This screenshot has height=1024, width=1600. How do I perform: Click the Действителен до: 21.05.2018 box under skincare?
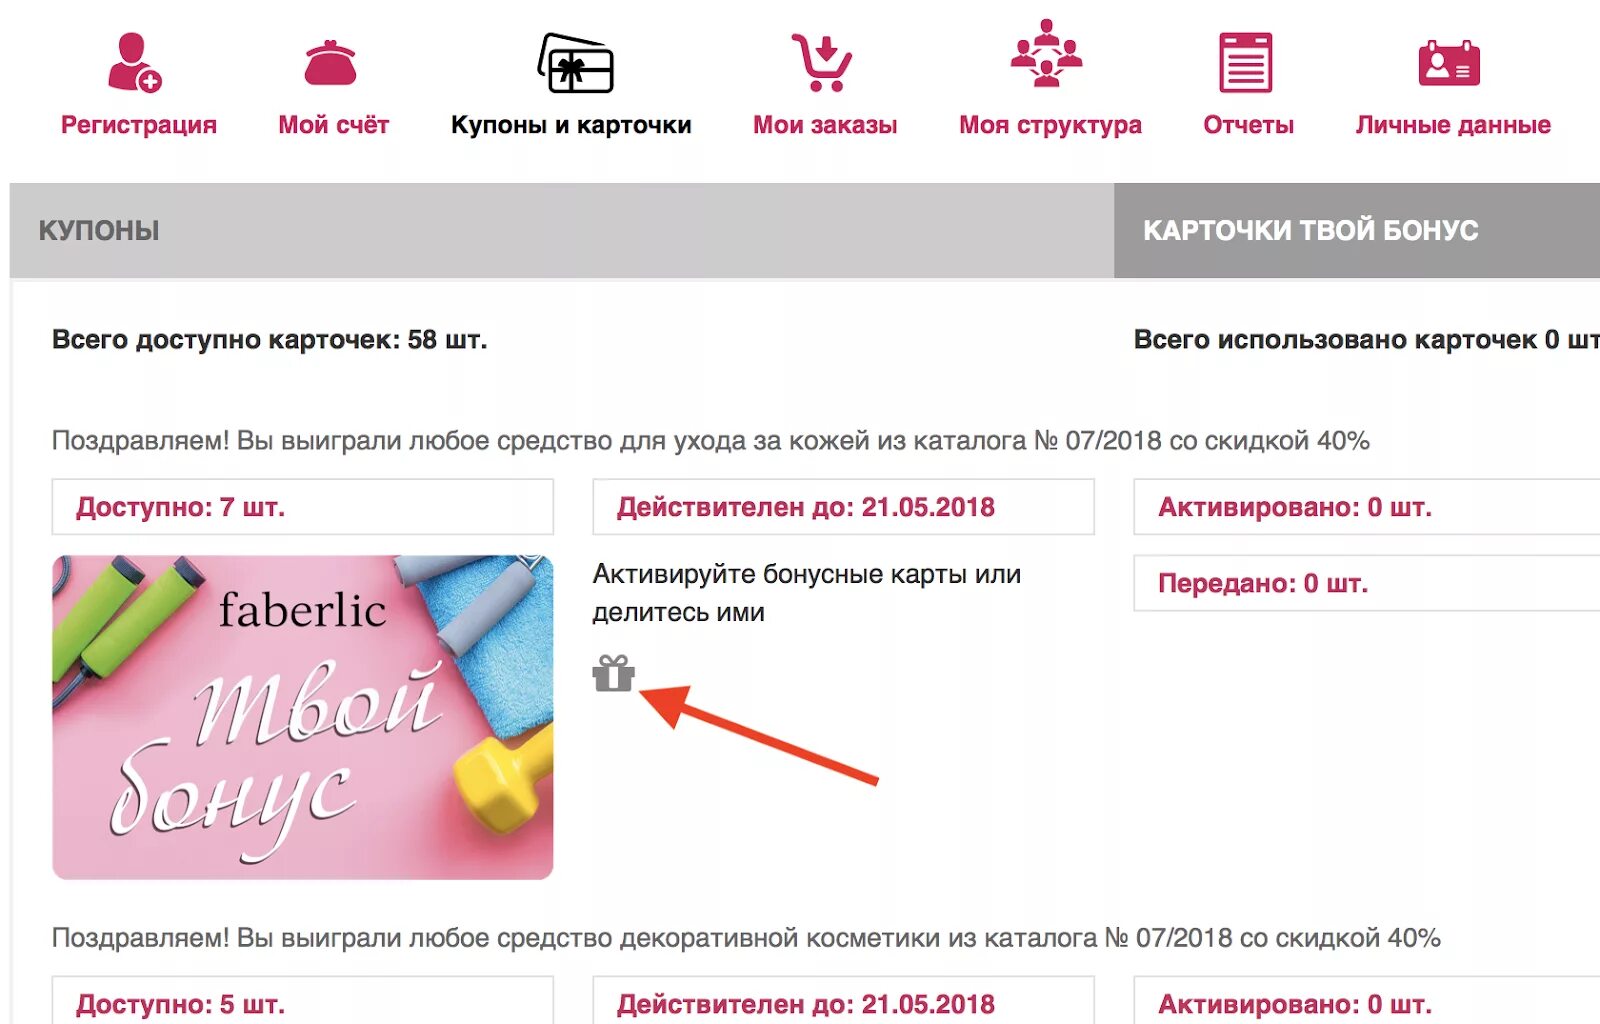pyautogui.click(x=843, y=507)
